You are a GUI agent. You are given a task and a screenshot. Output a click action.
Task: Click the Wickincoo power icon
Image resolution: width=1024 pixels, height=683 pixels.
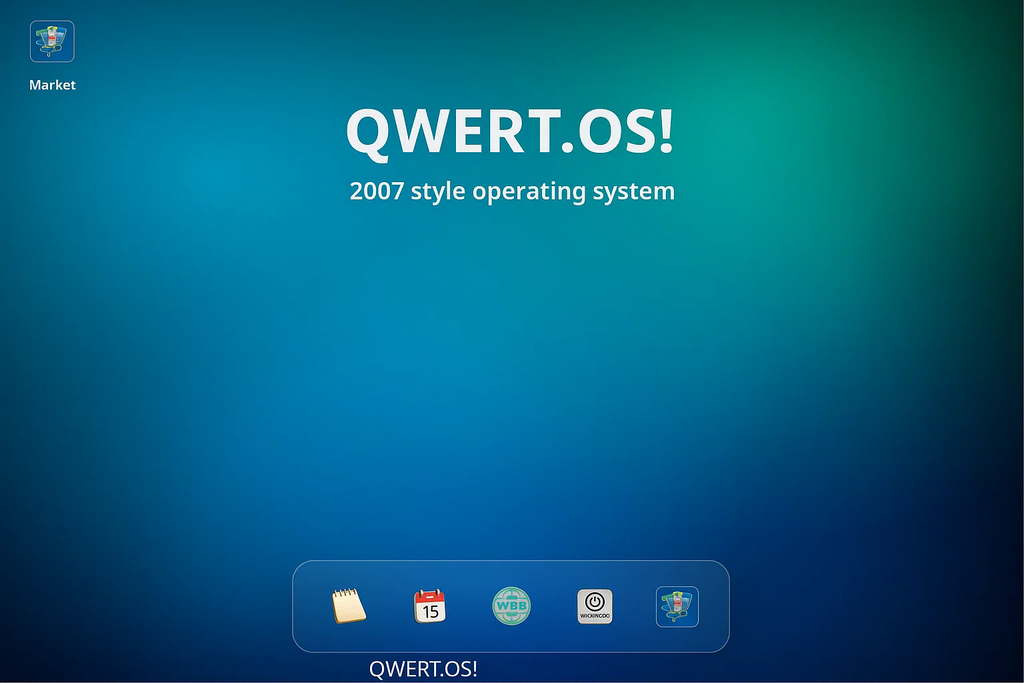pyautogui.click(x=595, y=606)
